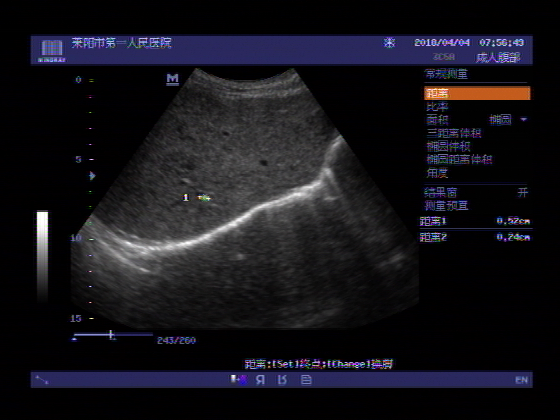Screen dimensions: 560x420
Task: Click the rotated R image-rotation icon
Action: (x=282, y=380)
